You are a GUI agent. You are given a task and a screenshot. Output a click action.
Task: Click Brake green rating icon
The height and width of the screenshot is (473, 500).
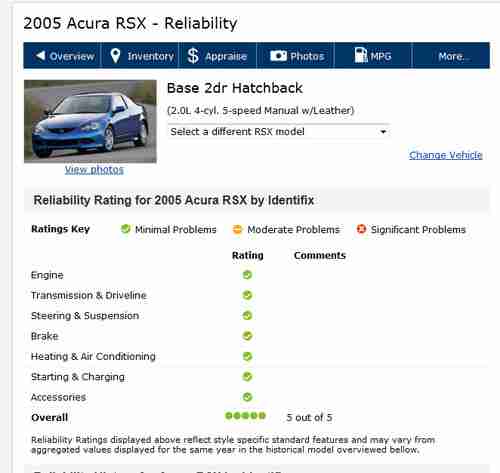[x=247, y=336]
